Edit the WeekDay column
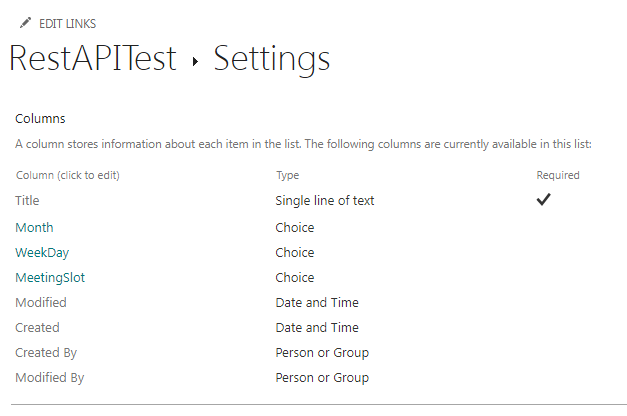 (x=42, y=253)
